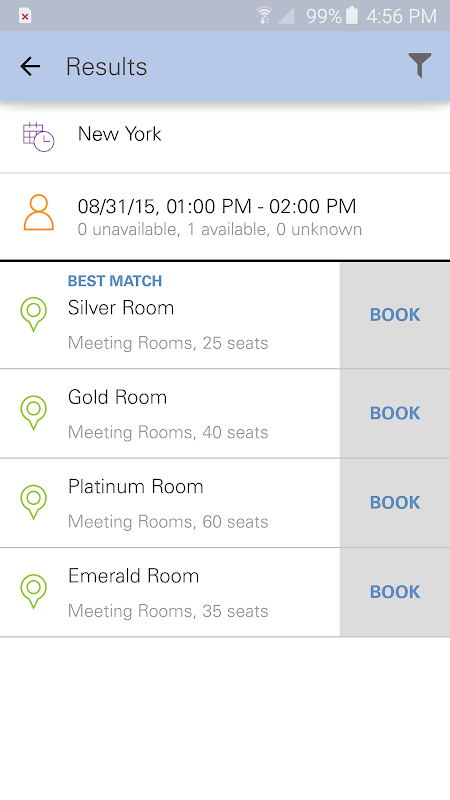Screen dimensions: 450x800
Task: Open the New York location row
Action: 225,137
